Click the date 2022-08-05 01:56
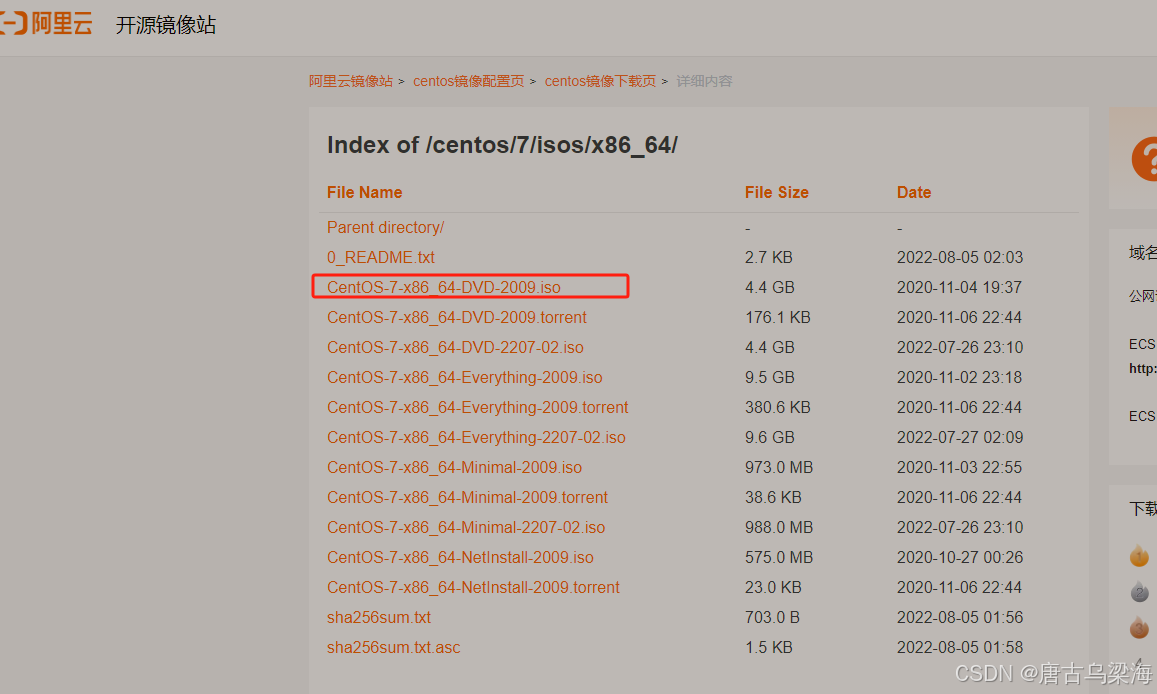Viewport: 1157px width, 694px height. (x=960, y=617)
